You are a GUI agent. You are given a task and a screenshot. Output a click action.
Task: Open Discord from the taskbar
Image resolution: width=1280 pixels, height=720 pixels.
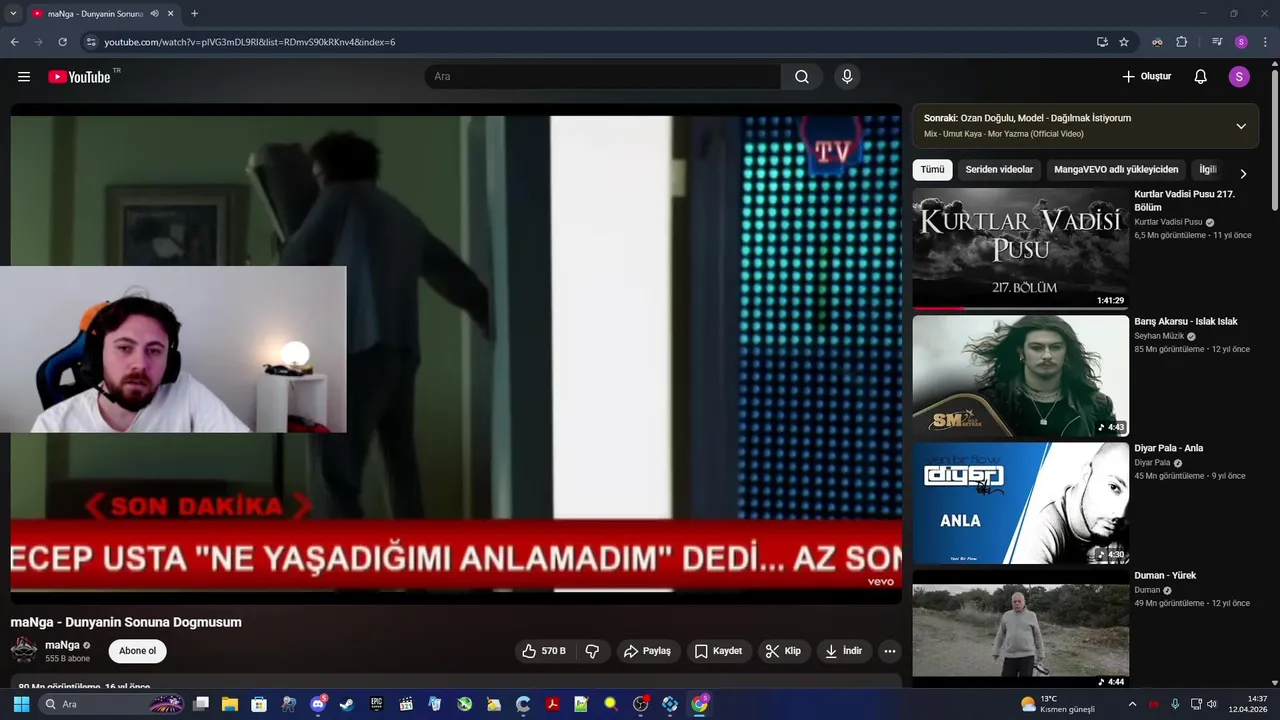point(318,704)
